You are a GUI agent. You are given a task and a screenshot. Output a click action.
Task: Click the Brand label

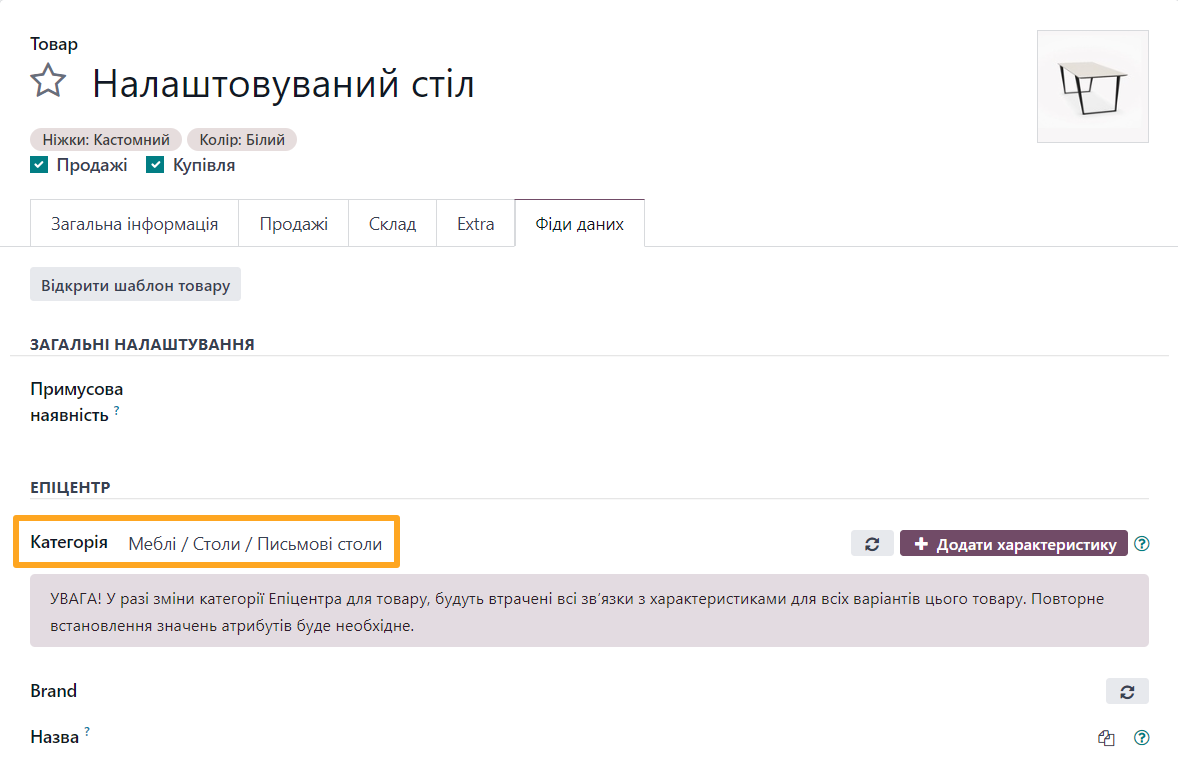click(x=53, y=691)
